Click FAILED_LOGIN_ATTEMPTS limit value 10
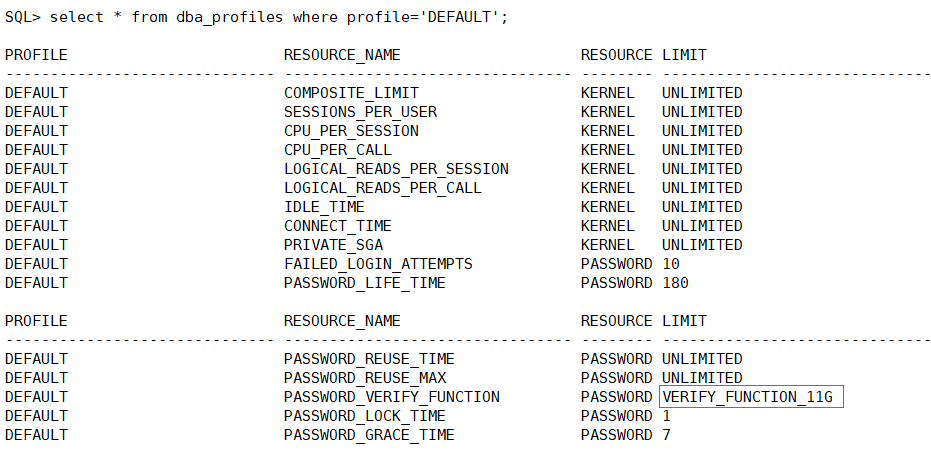Screen dimensions: 931x452 click(671, 264)
